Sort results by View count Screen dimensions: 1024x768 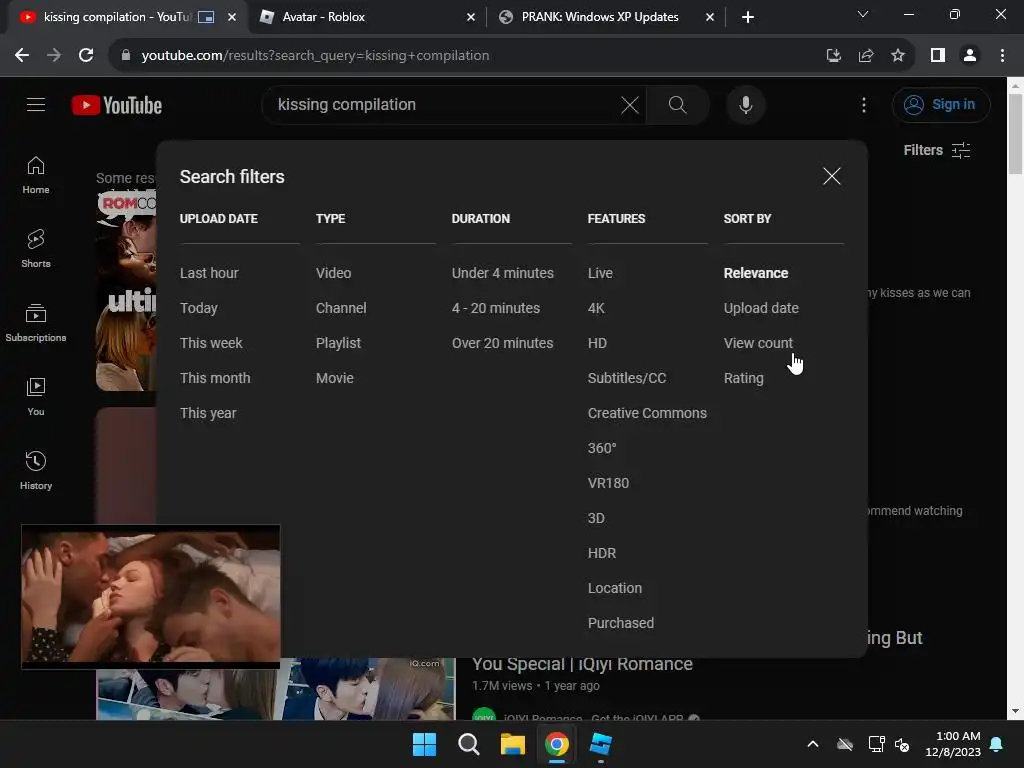tap(758, 343)
